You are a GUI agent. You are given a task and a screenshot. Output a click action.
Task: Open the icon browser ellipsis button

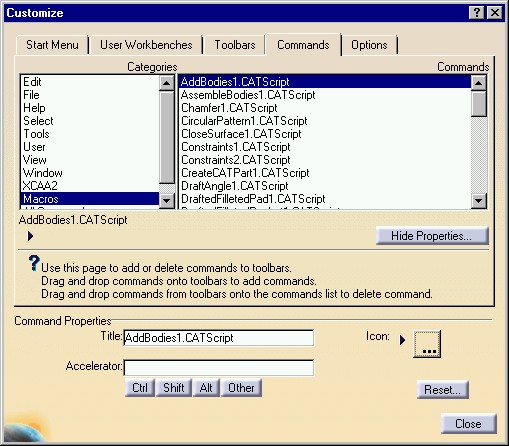pyautogui.click(x=427, y=344)
